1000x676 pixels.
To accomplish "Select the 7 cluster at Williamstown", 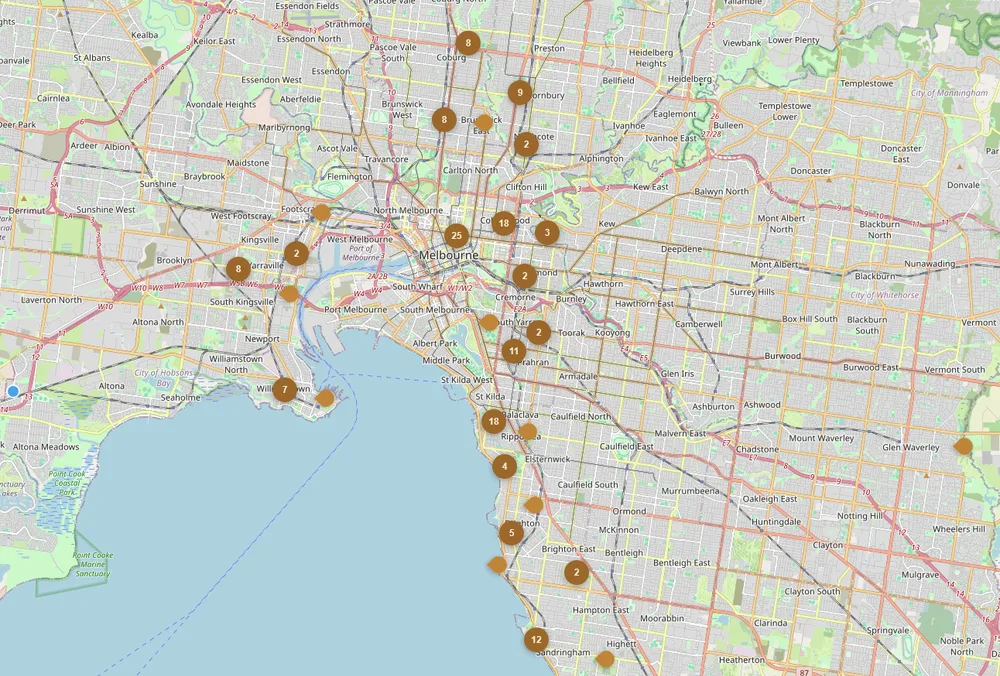I will [x=284, y=390].
